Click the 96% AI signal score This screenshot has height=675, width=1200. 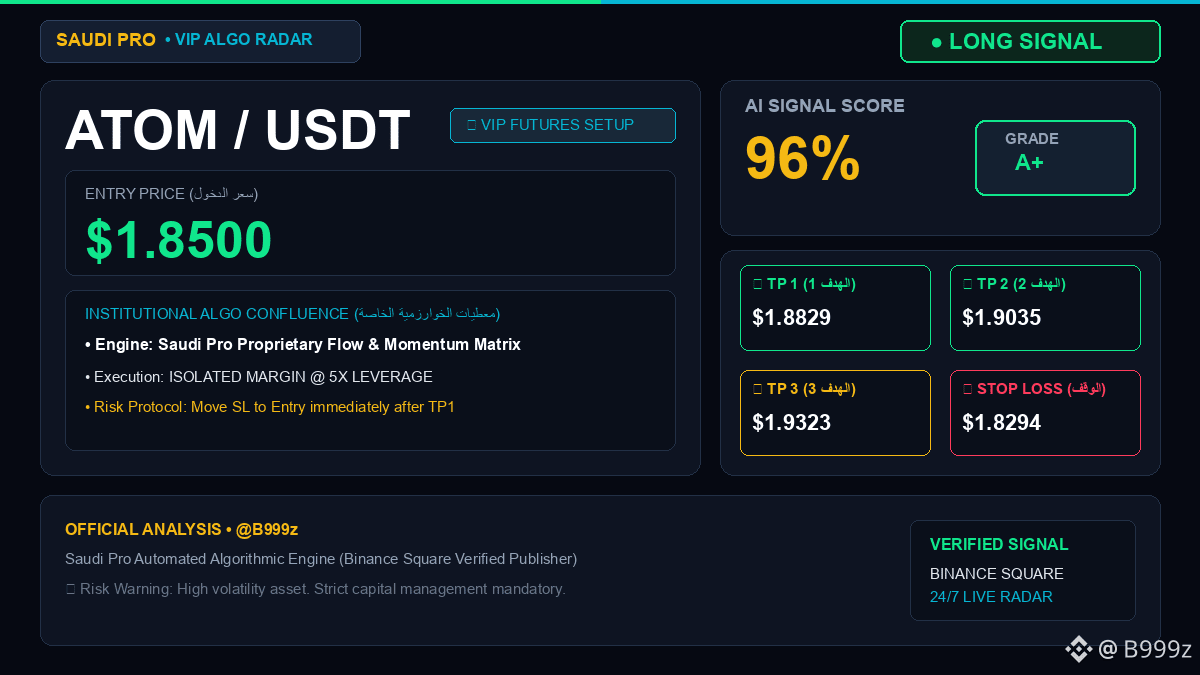click(x=803, y=159)
